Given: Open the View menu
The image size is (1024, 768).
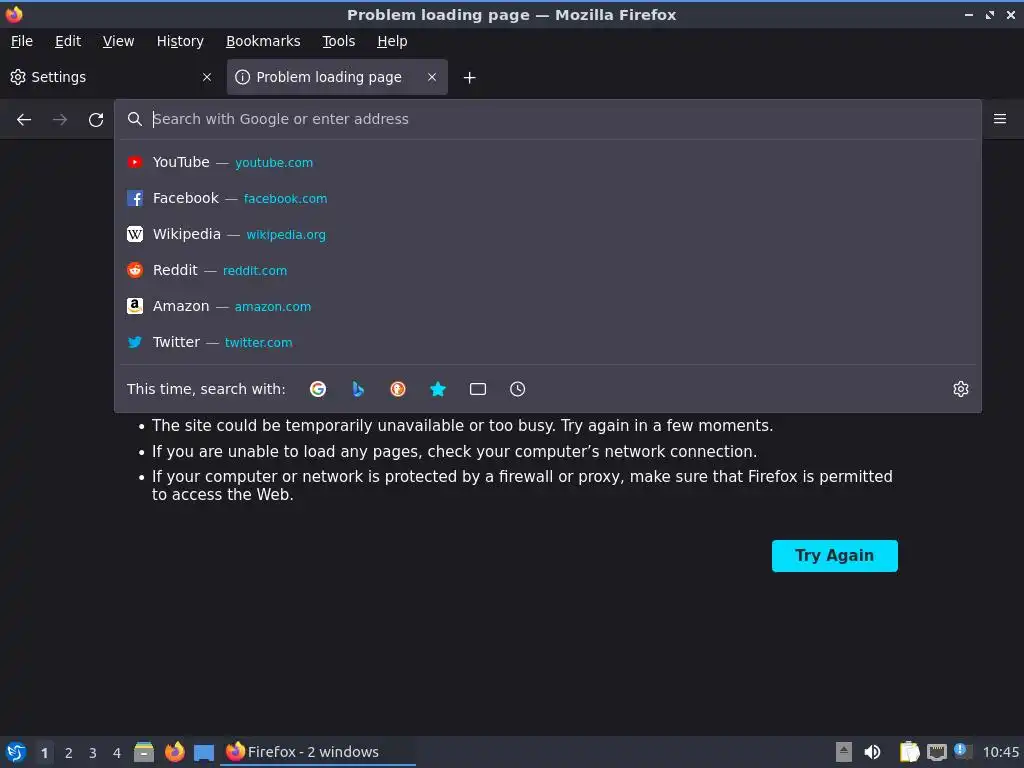Looking at the screenshot, I should click(118, 41).
